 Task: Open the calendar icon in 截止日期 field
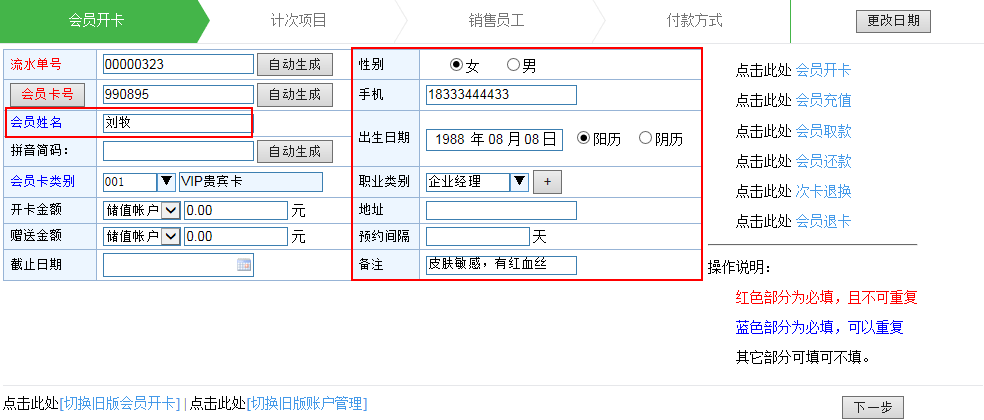pyautogui.click(x=243, y=264)
